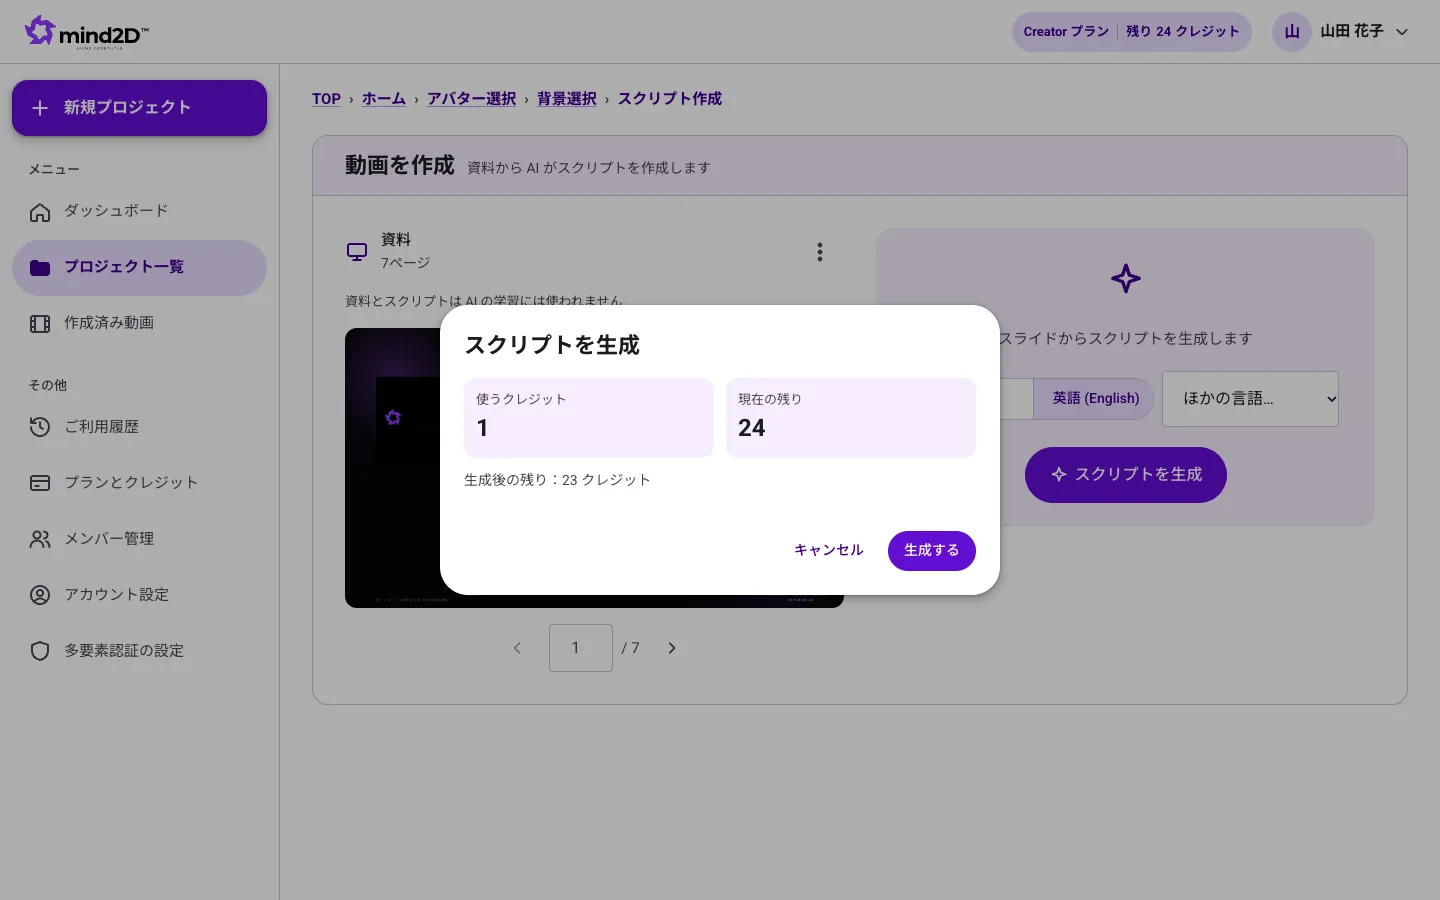Select プロジェクト一覧 in sidebar
1440x900 pixels.
tap(139, 267)
